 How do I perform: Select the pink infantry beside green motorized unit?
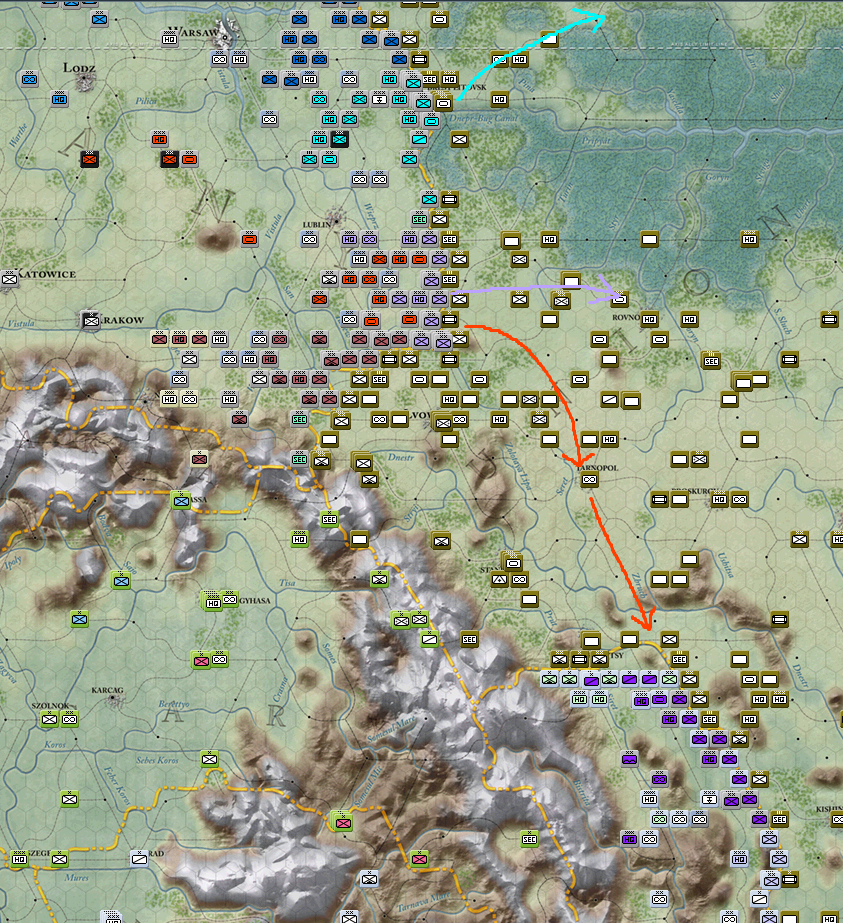click(201, 661)
